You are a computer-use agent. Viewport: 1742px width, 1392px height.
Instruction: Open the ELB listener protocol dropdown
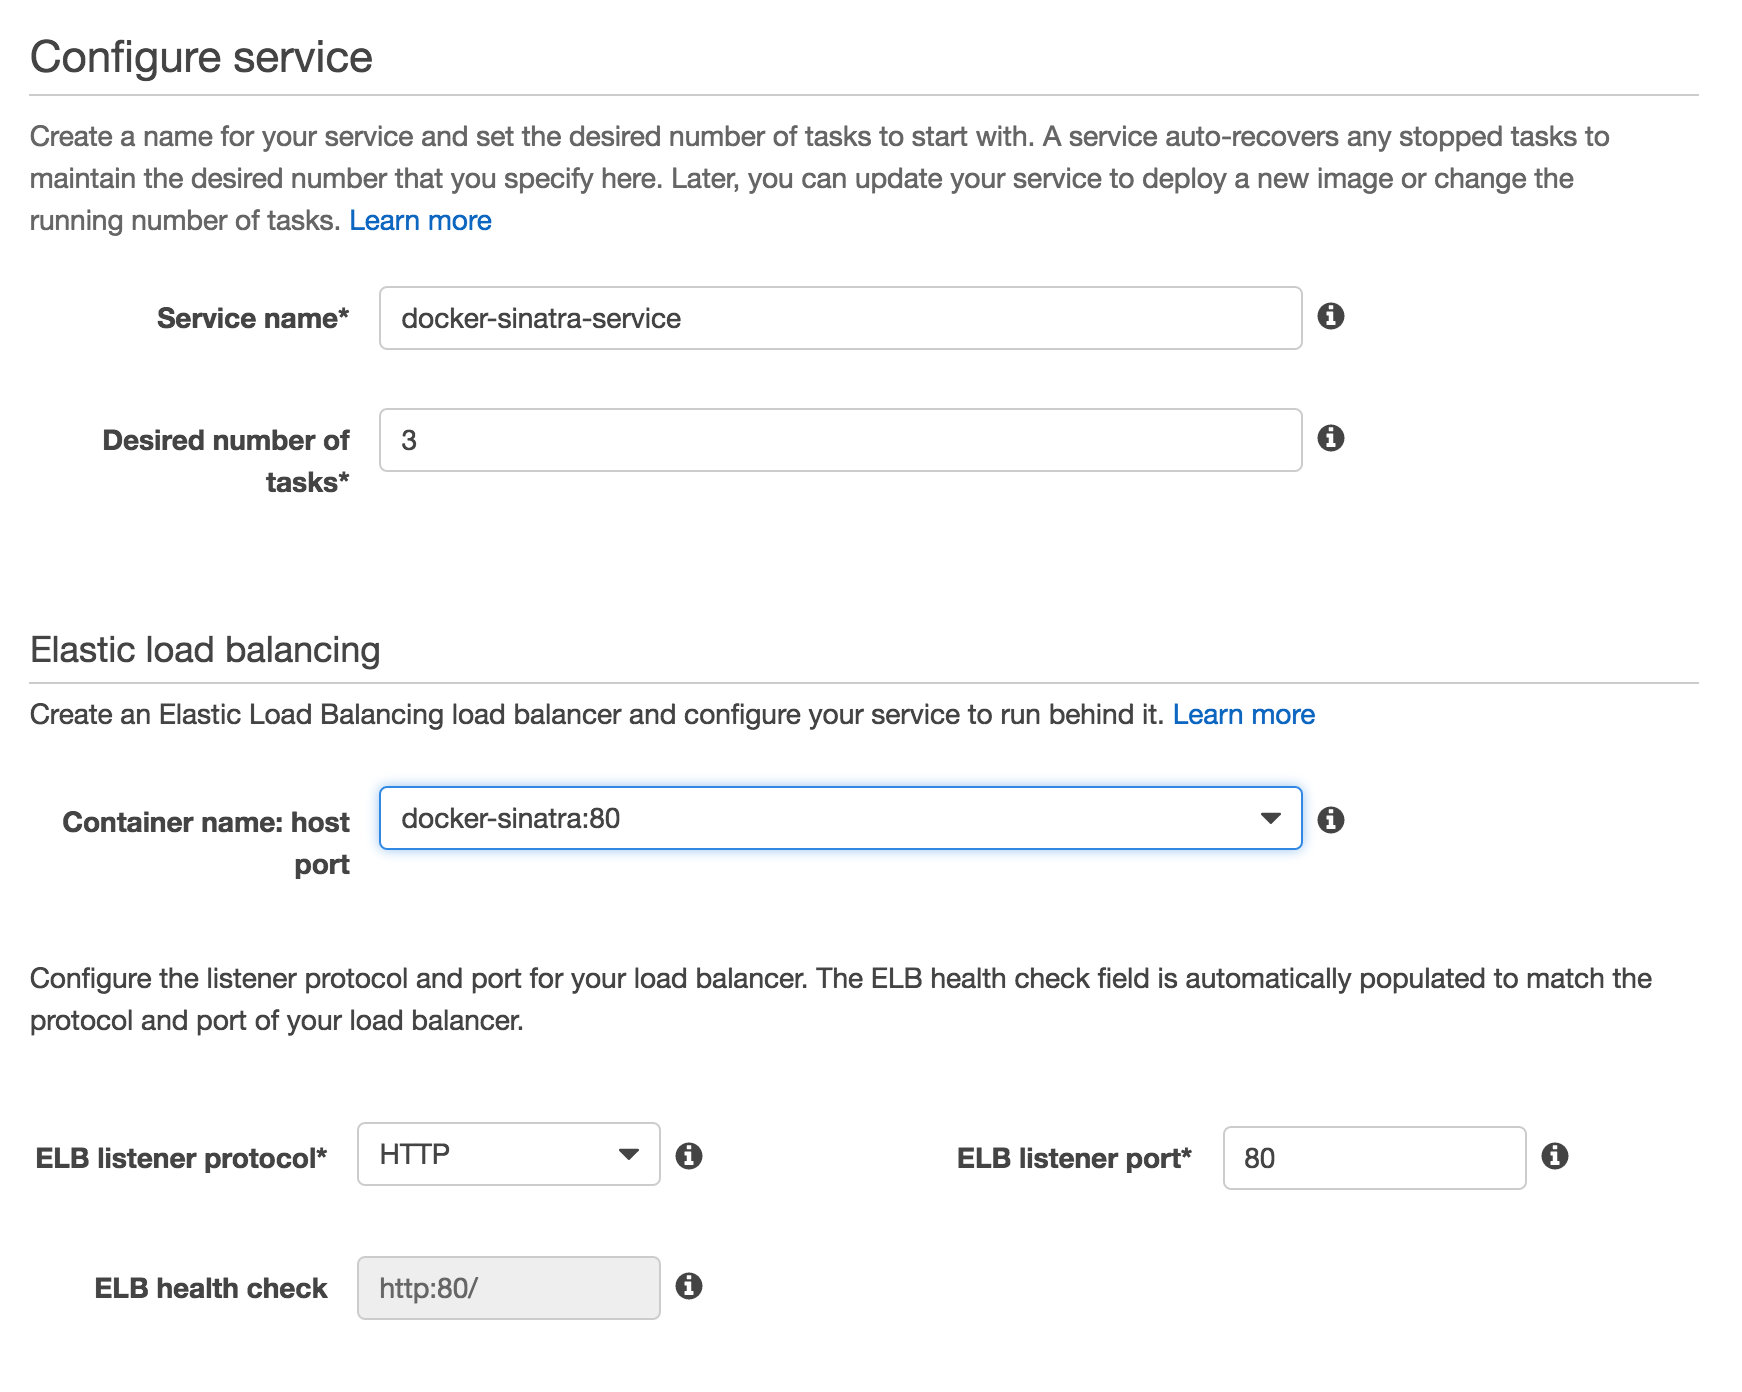coord(507,1154)
